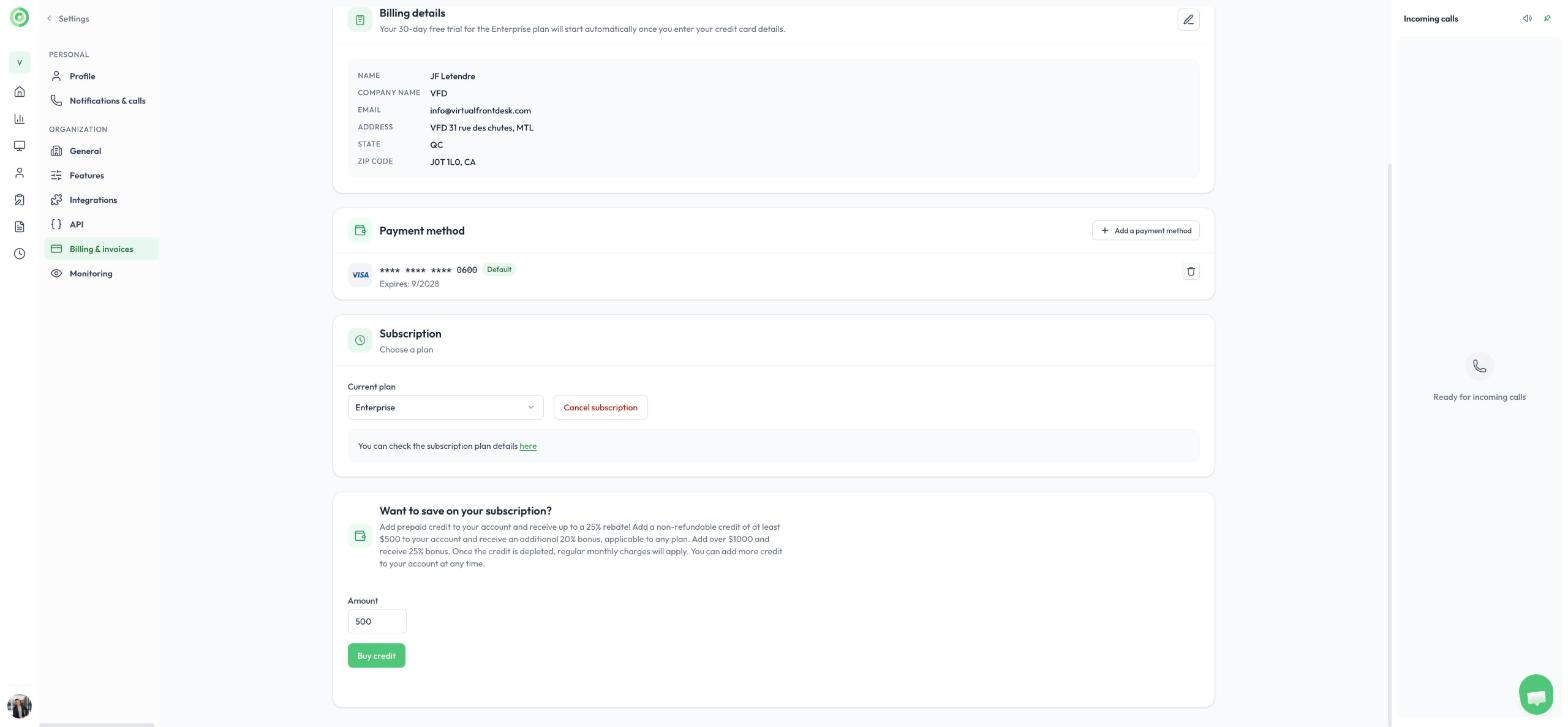Unpin the Incoming calls panel
1568x727 pixels.
[x=1547, y=19]
